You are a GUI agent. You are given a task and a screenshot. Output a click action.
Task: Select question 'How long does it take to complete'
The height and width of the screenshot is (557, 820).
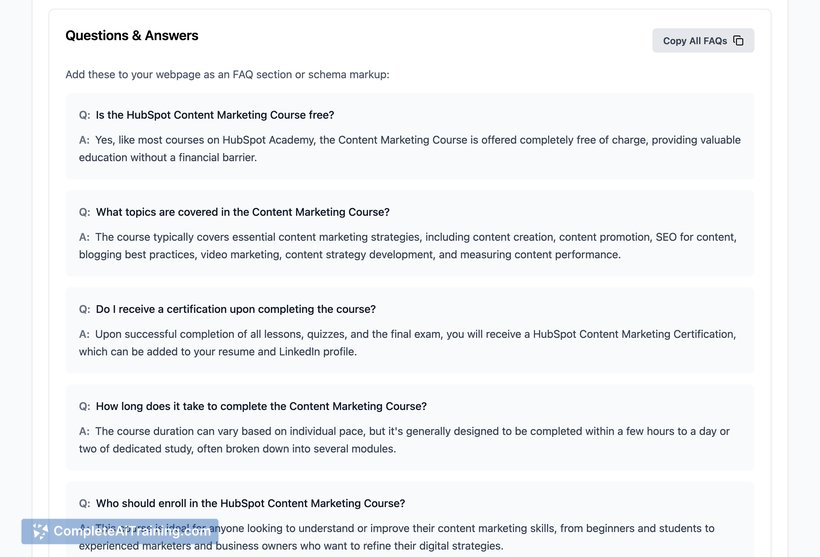[x=261, y=406]
